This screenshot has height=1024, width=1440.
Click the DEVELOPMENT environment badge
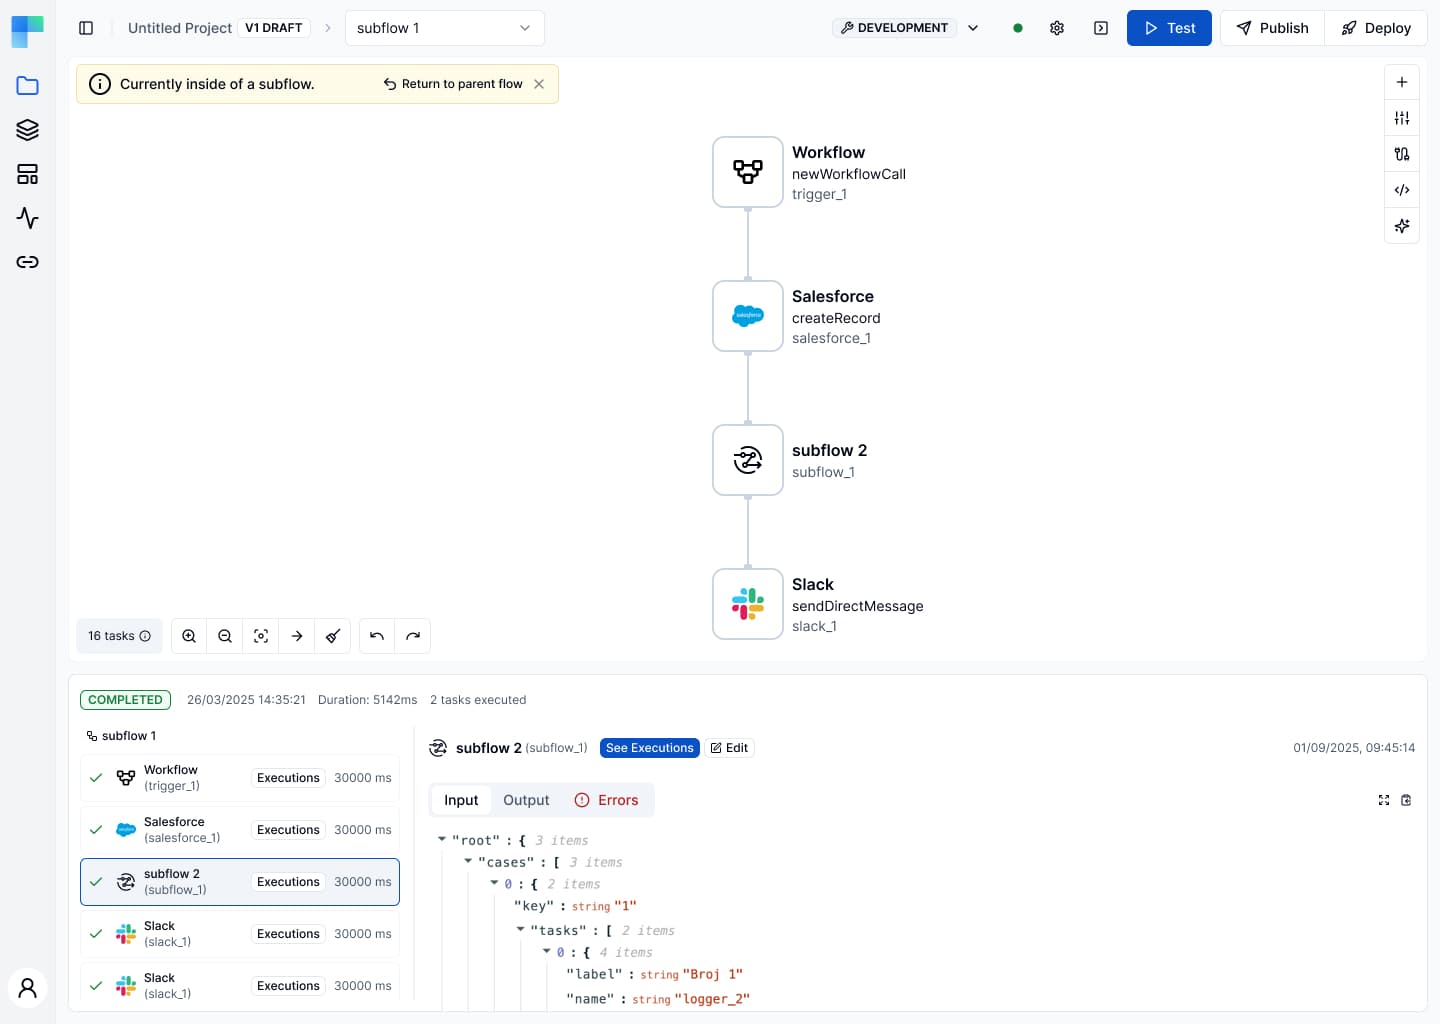click(894, 28)
